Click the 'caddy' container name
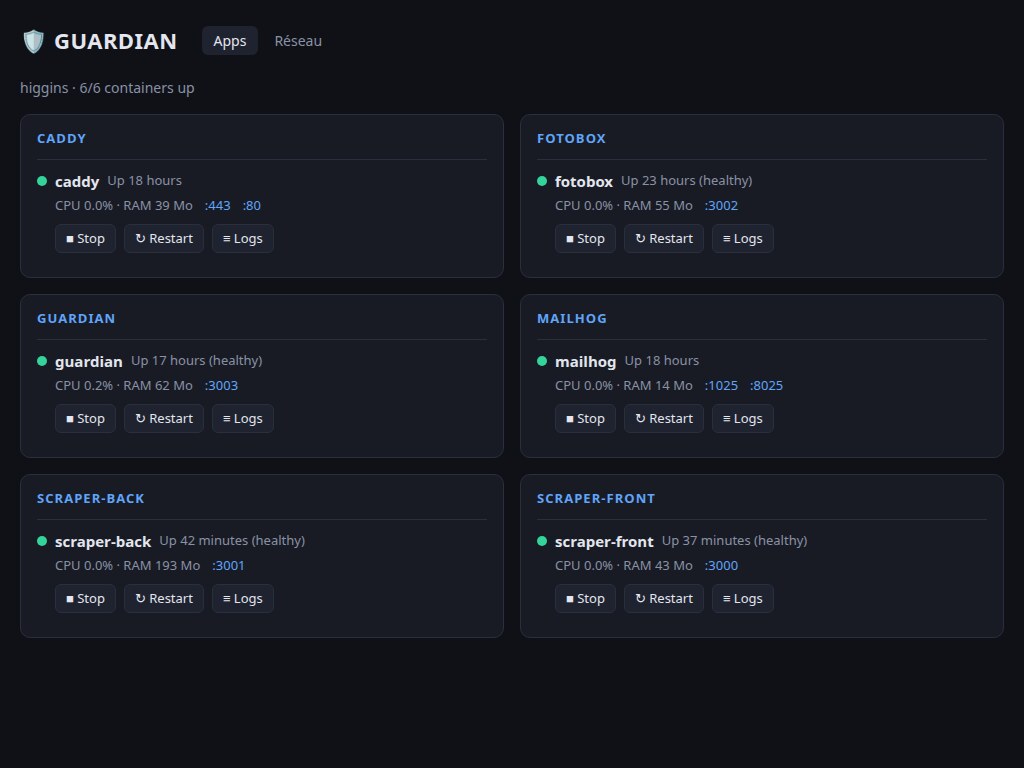The width and height of the screenshot is (1024, 768). pyautogui.click(x=77, y=182)
